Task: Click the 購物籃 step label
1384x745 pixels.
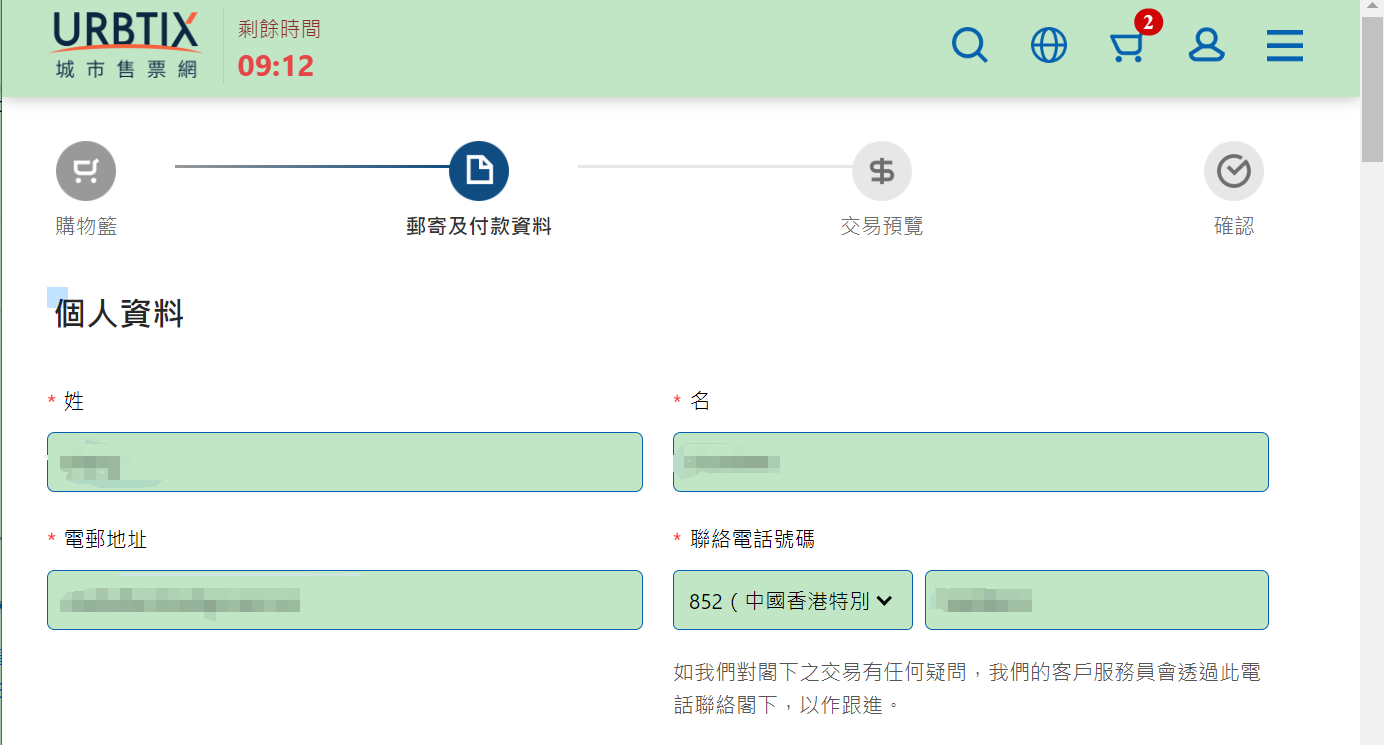Action: [86, 226]
